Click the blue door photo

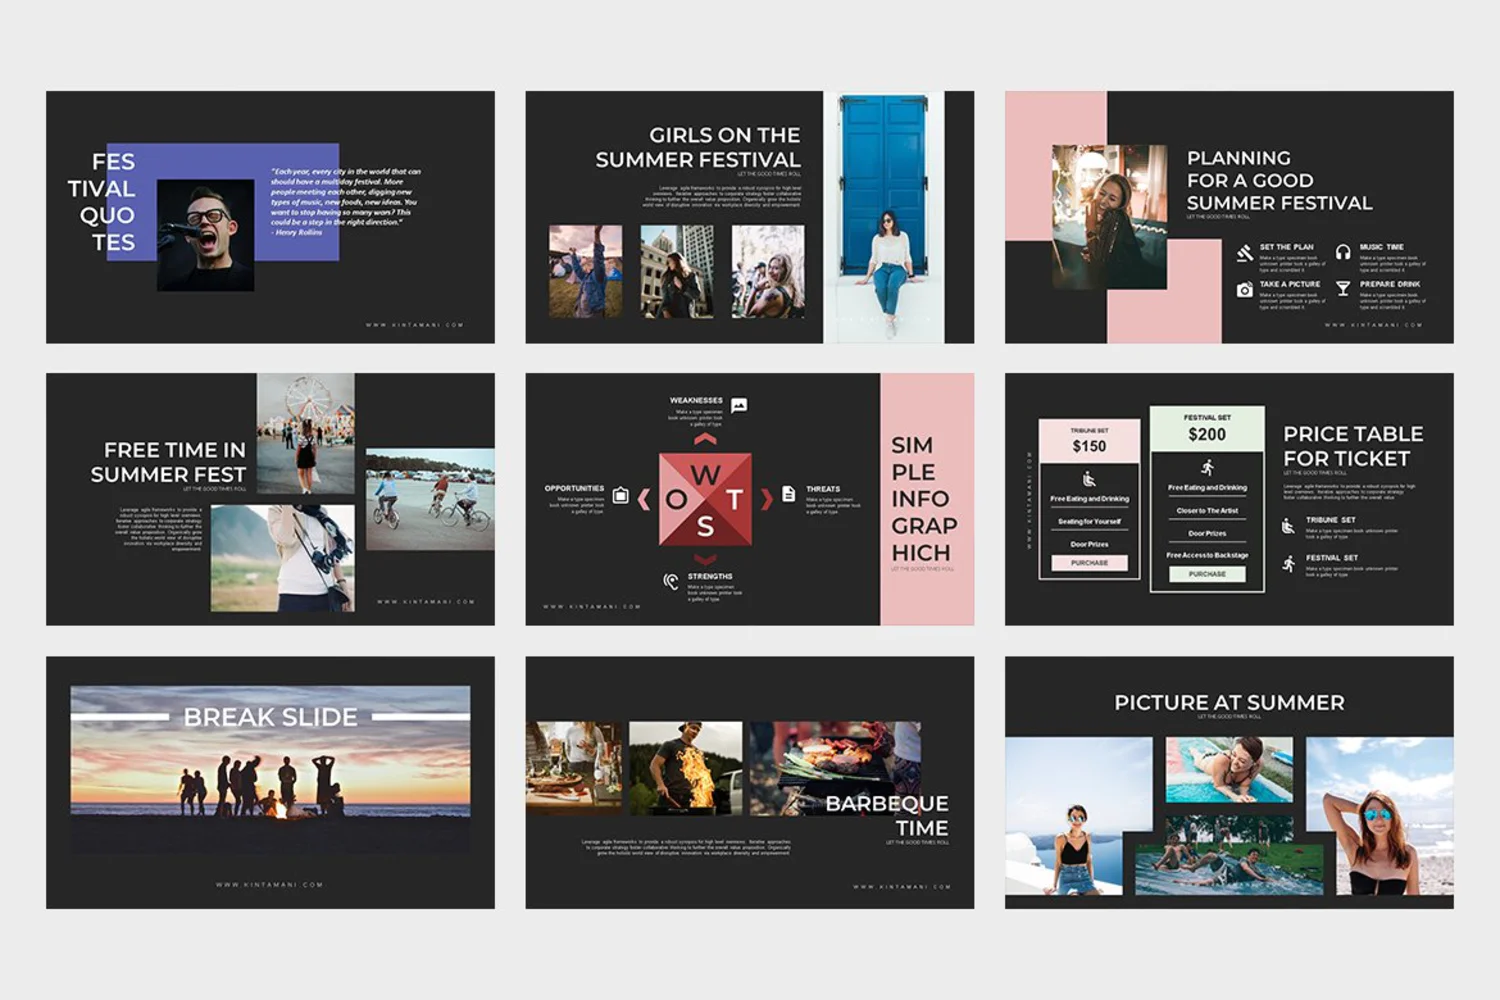click(883, 217)
